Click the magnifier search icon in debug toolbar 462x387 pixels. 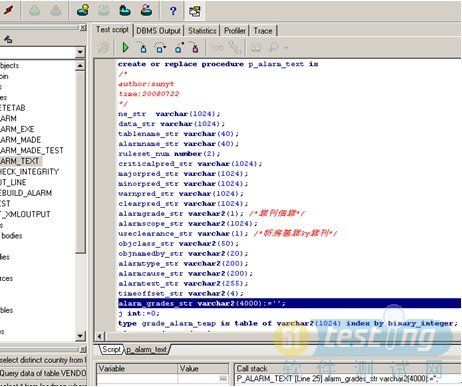274,47
